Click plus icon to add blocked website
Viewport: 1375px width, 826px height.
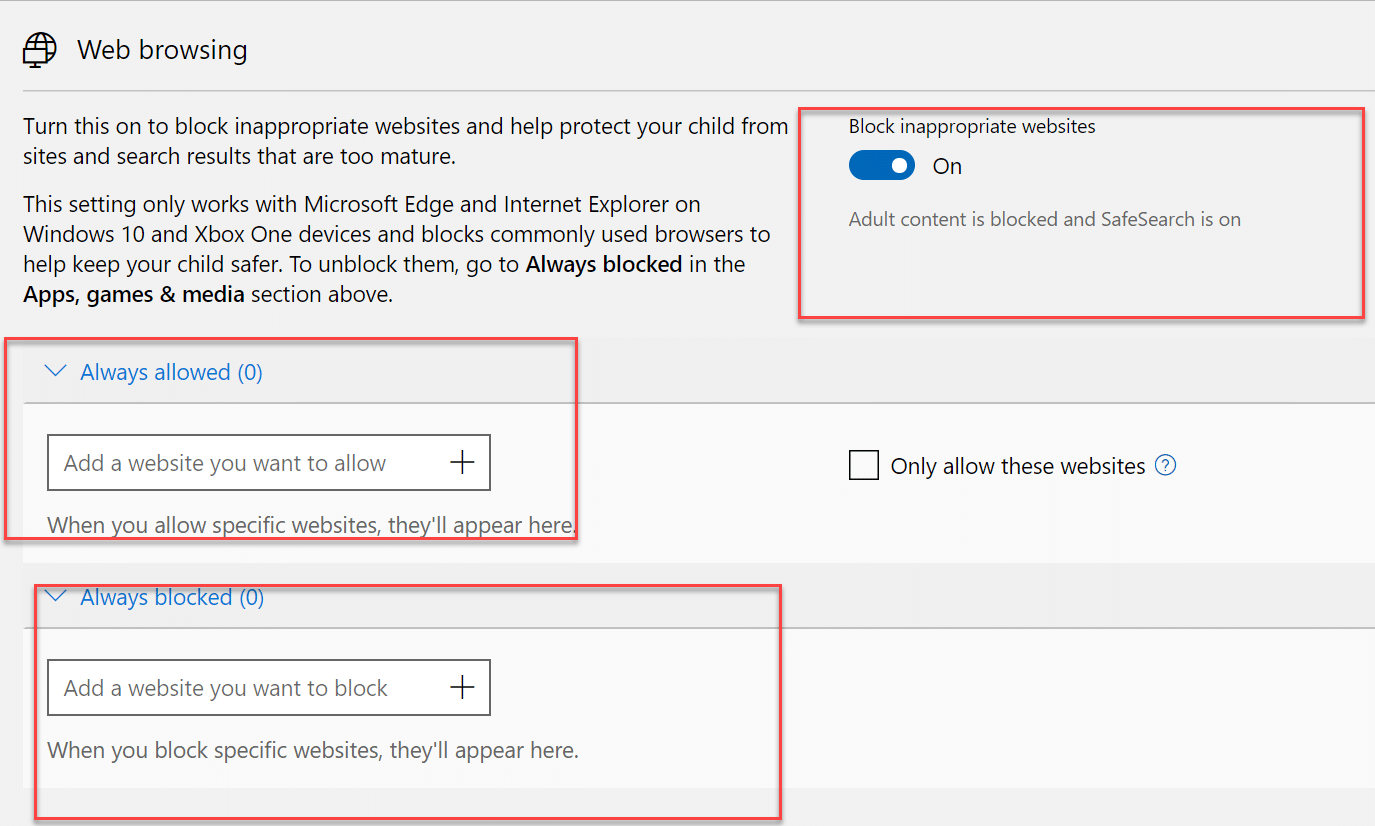(462, 687)
